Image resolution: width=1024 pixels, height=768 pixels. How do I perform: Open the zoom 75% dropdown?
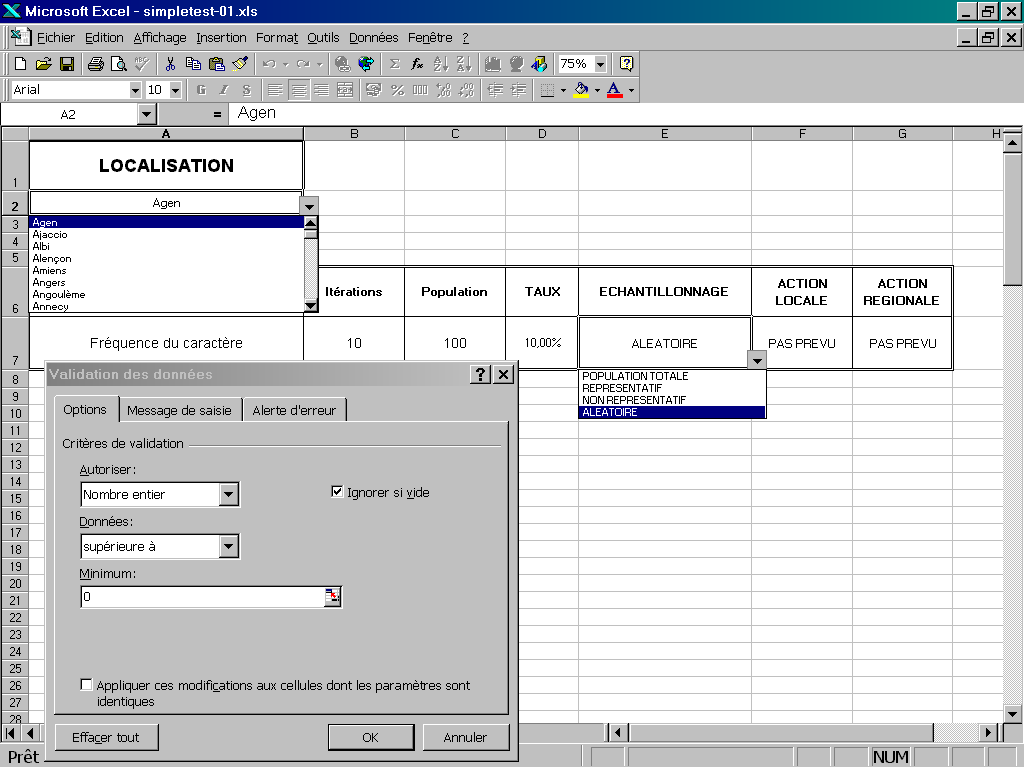[600, 64]
